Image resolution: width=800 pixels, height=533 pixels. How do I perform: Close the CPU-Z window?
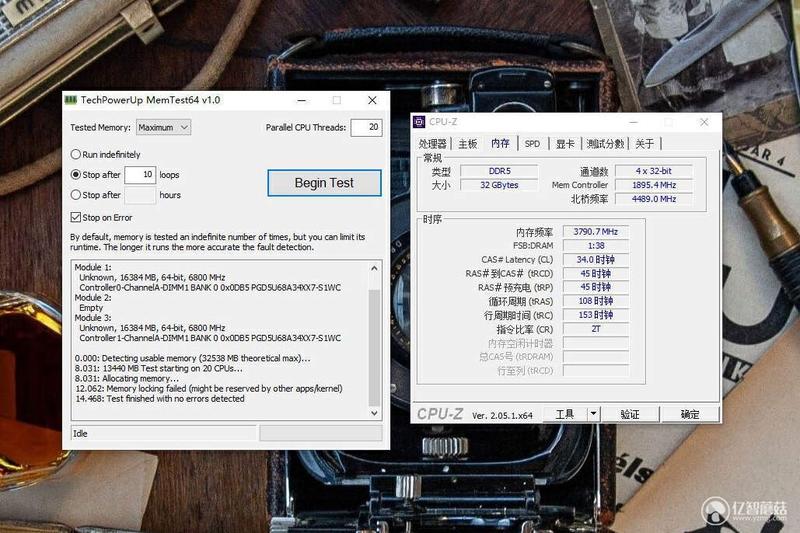pyautogui.click(x=704, y=122)
